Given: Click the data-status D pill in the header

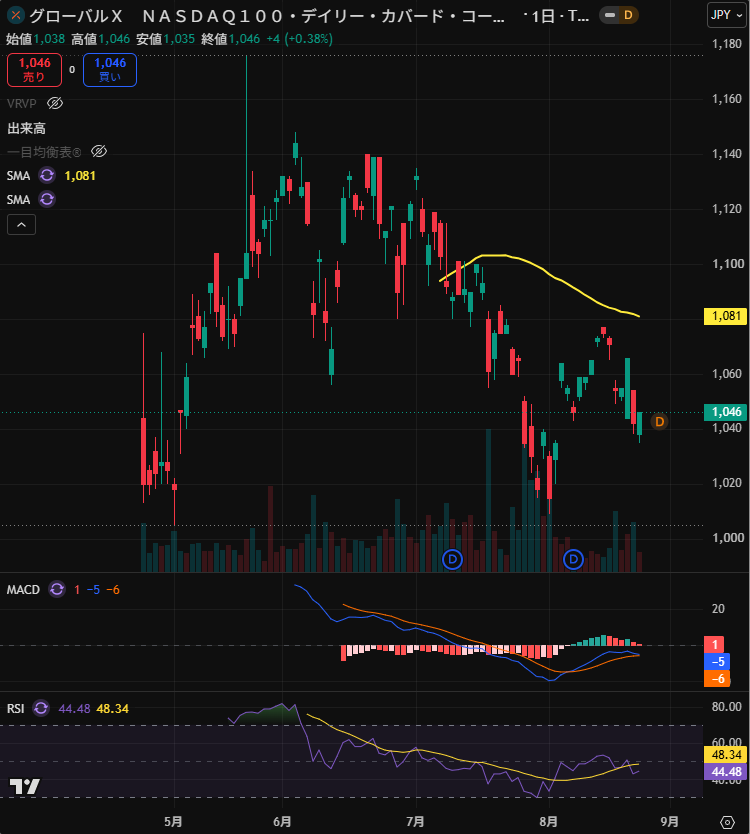Looking at the screenshot, I should click(x=619, y=15).
